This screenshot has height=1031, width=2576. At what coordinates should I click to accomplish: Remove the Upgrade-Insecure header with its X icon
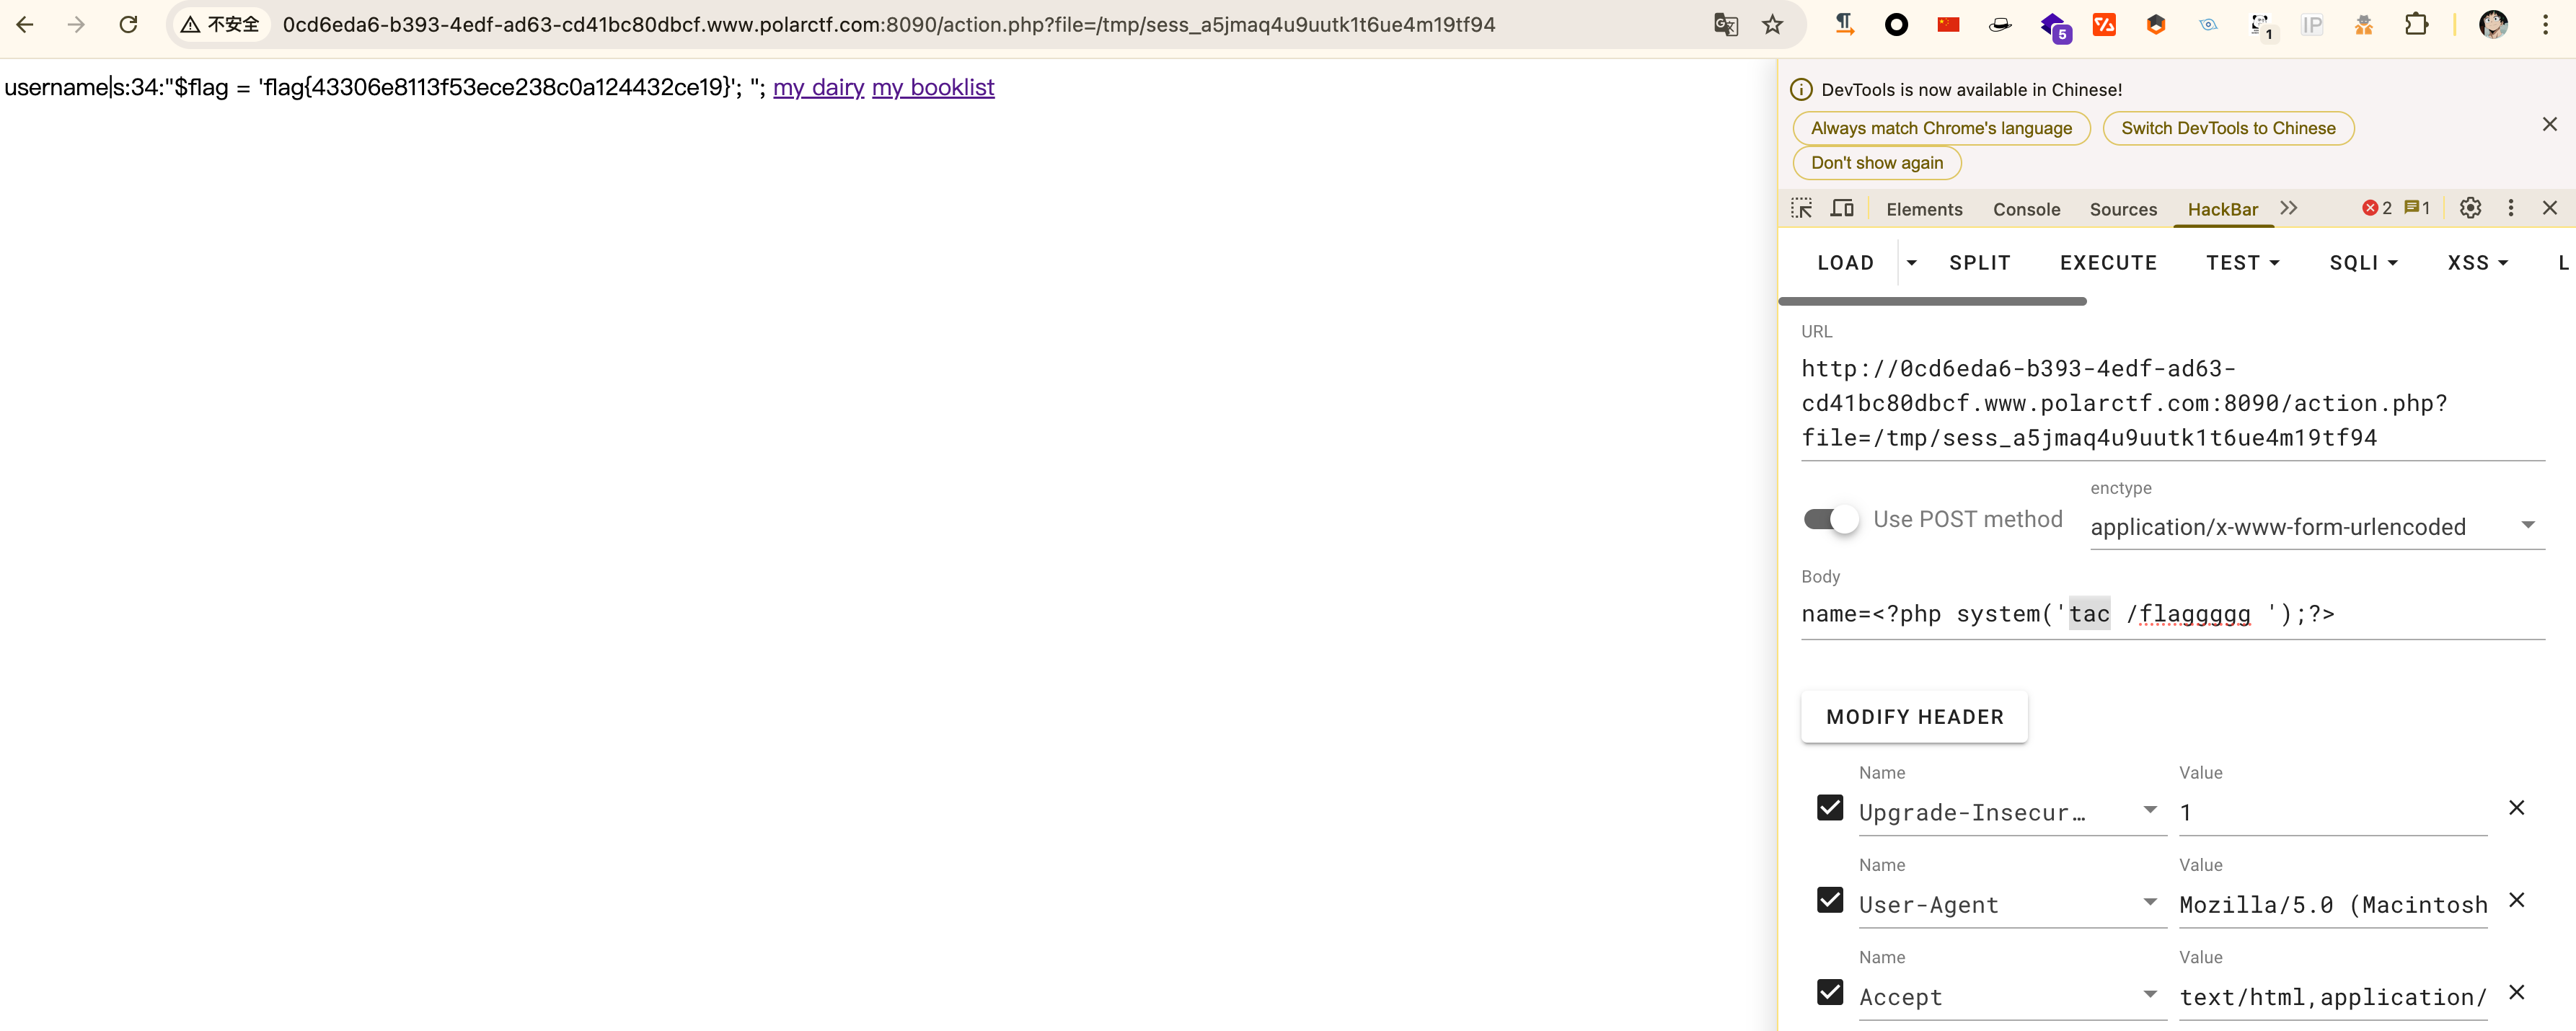[2516, 808]
